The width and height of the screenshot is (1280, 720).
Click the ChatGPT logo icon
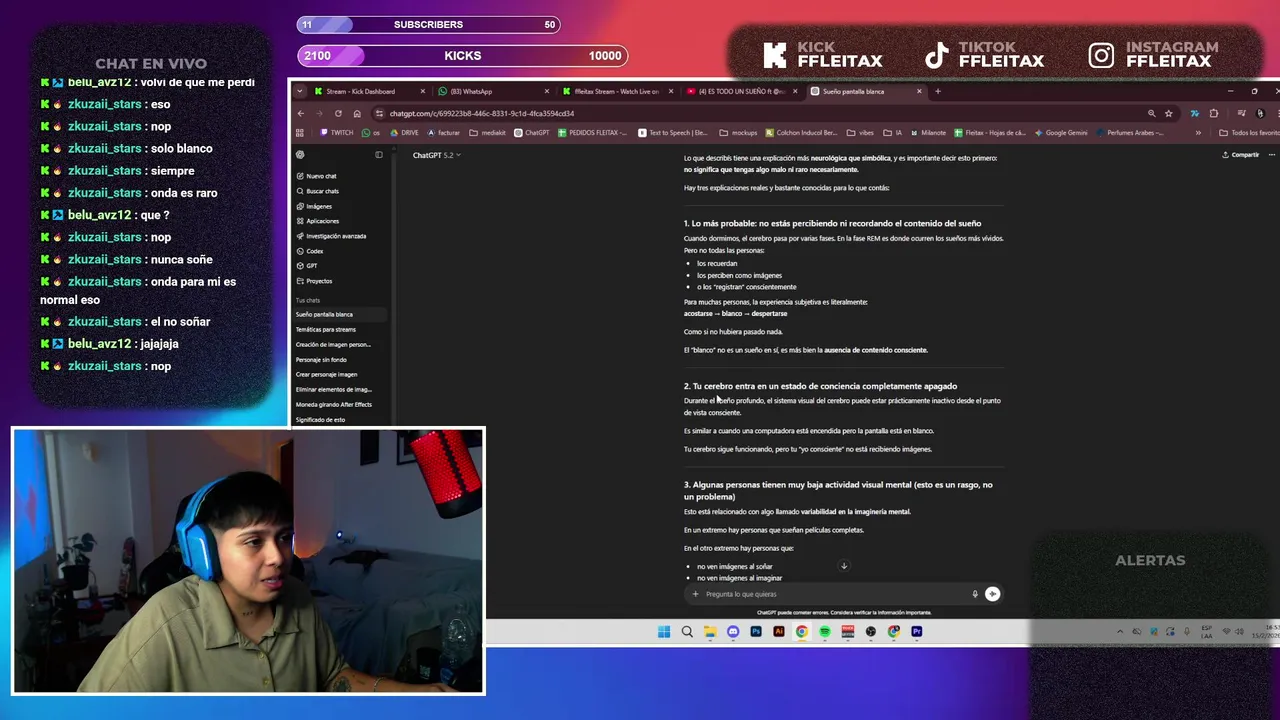click(x=300, y=155)
